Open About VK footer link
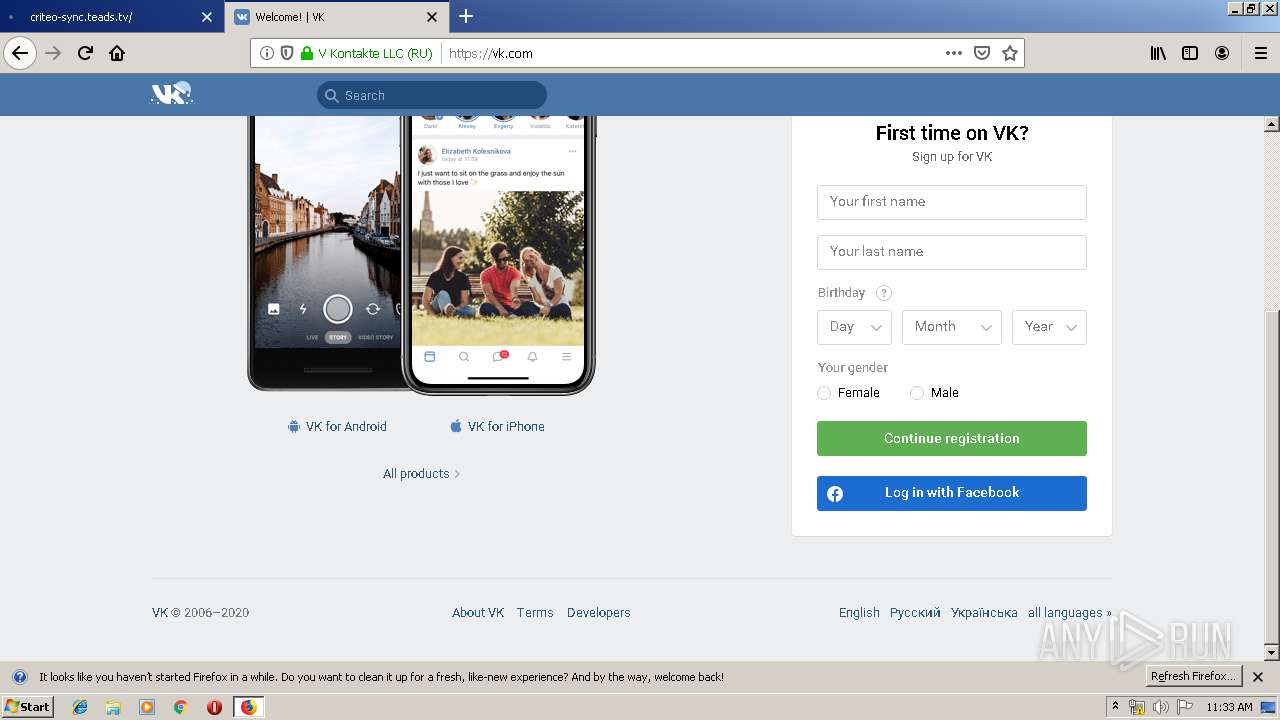 point(478,613)
